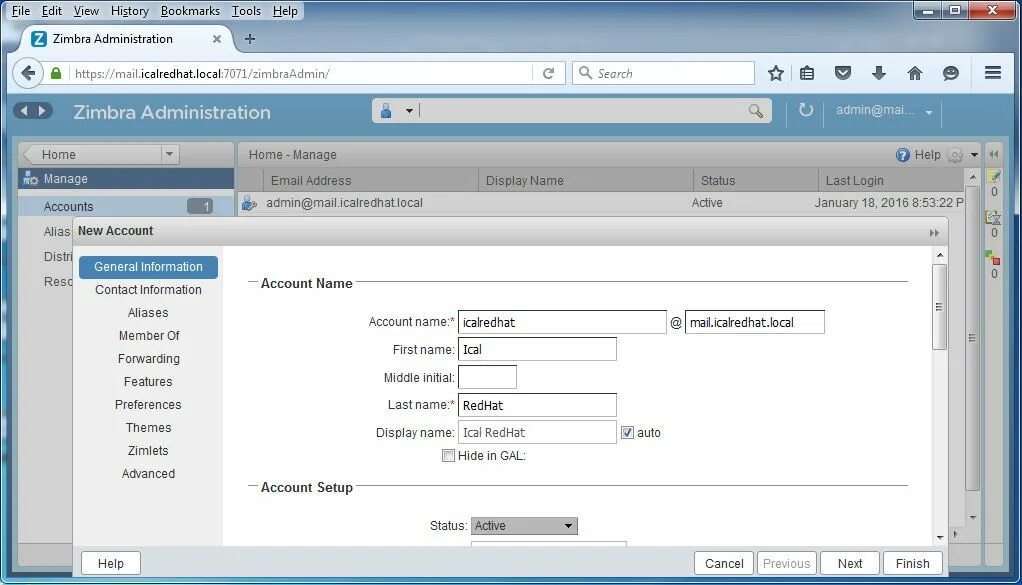Click the red-green server status icon

coord(993,257)
